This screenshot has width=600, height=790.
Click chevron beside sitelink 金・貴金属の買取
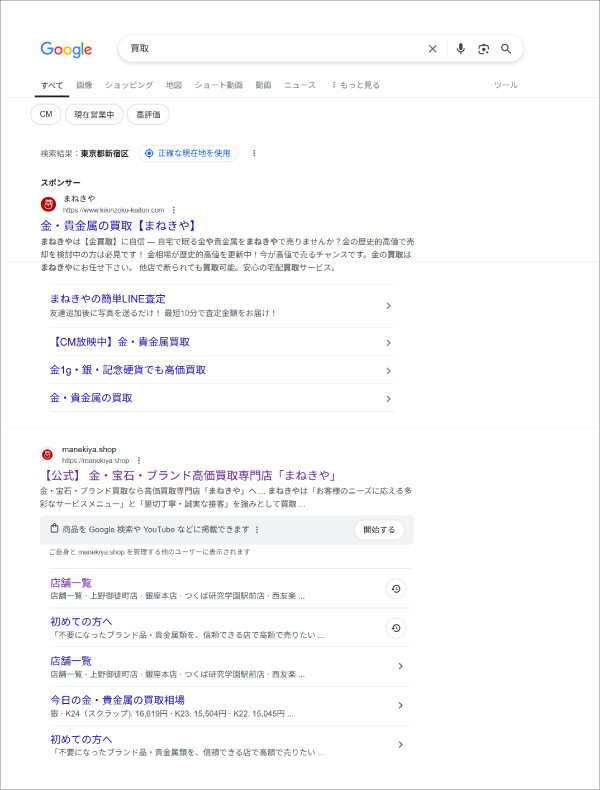(388, 399)
